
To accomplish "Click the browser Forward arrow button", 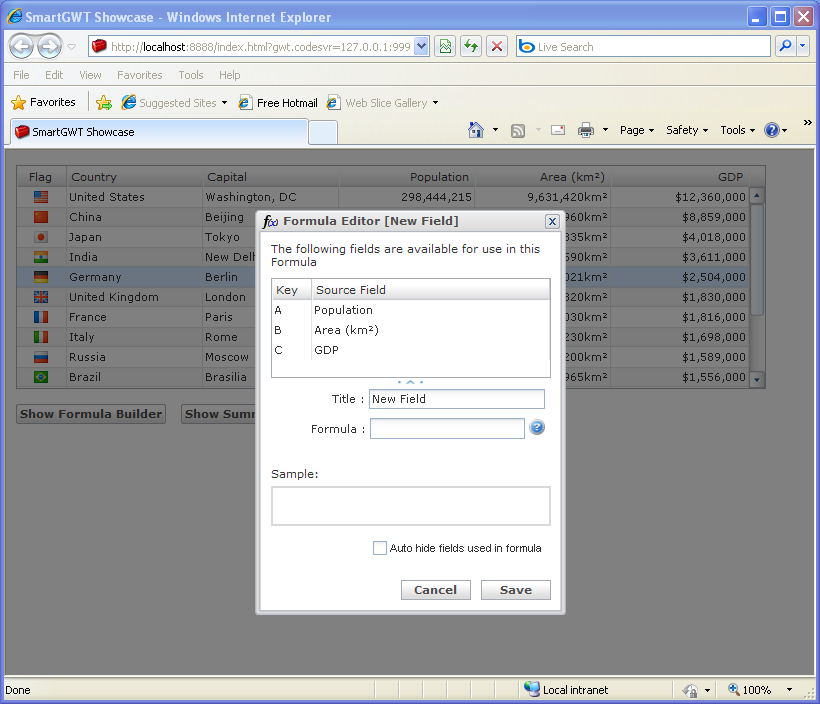I will pos(50,47).
